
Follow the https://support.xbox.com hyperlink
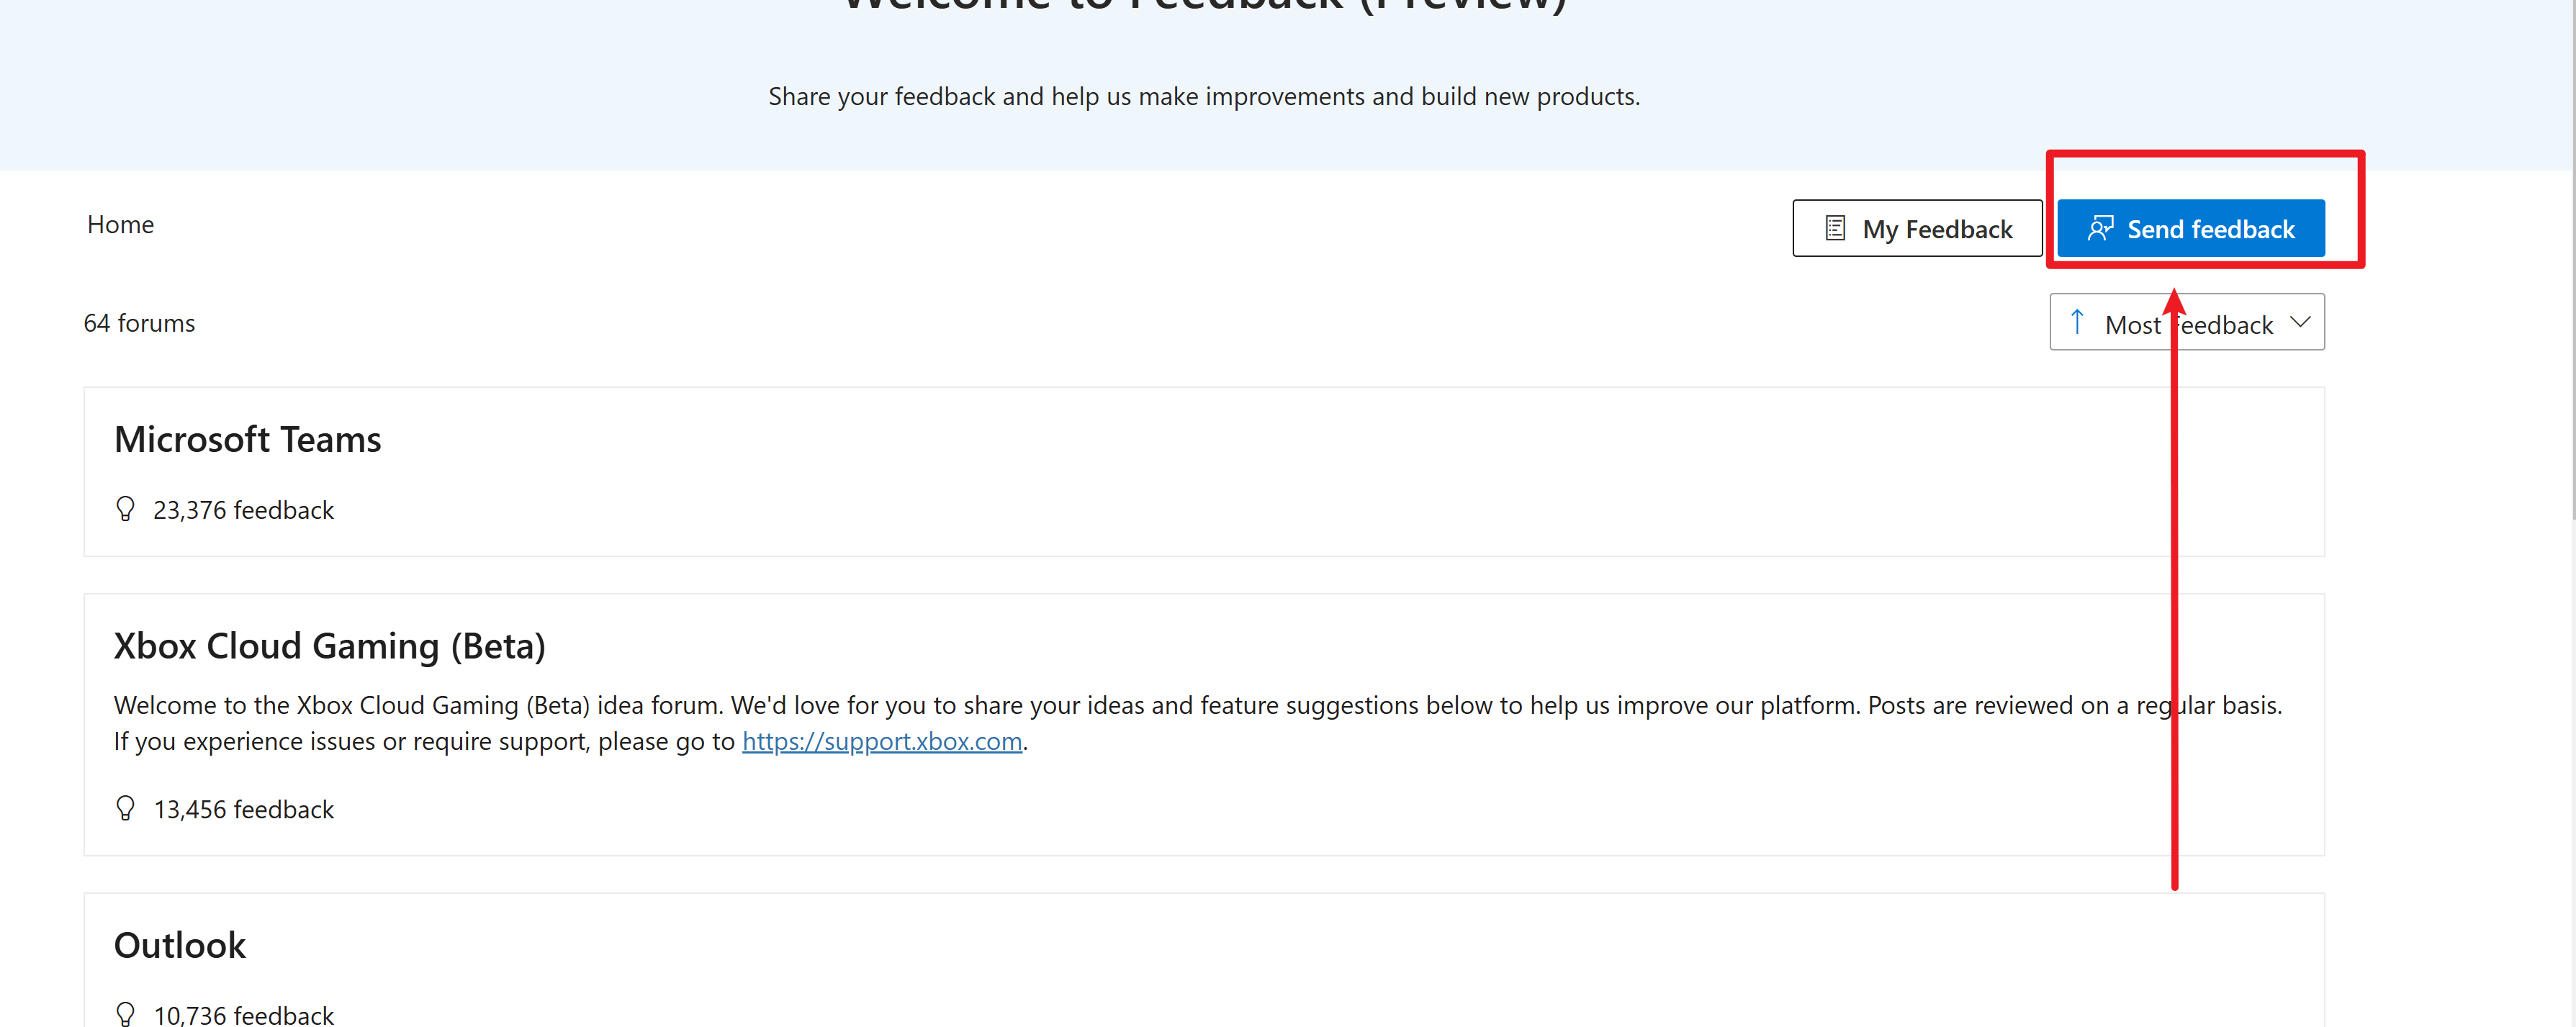pyautogui.click(x=882, y=741)
